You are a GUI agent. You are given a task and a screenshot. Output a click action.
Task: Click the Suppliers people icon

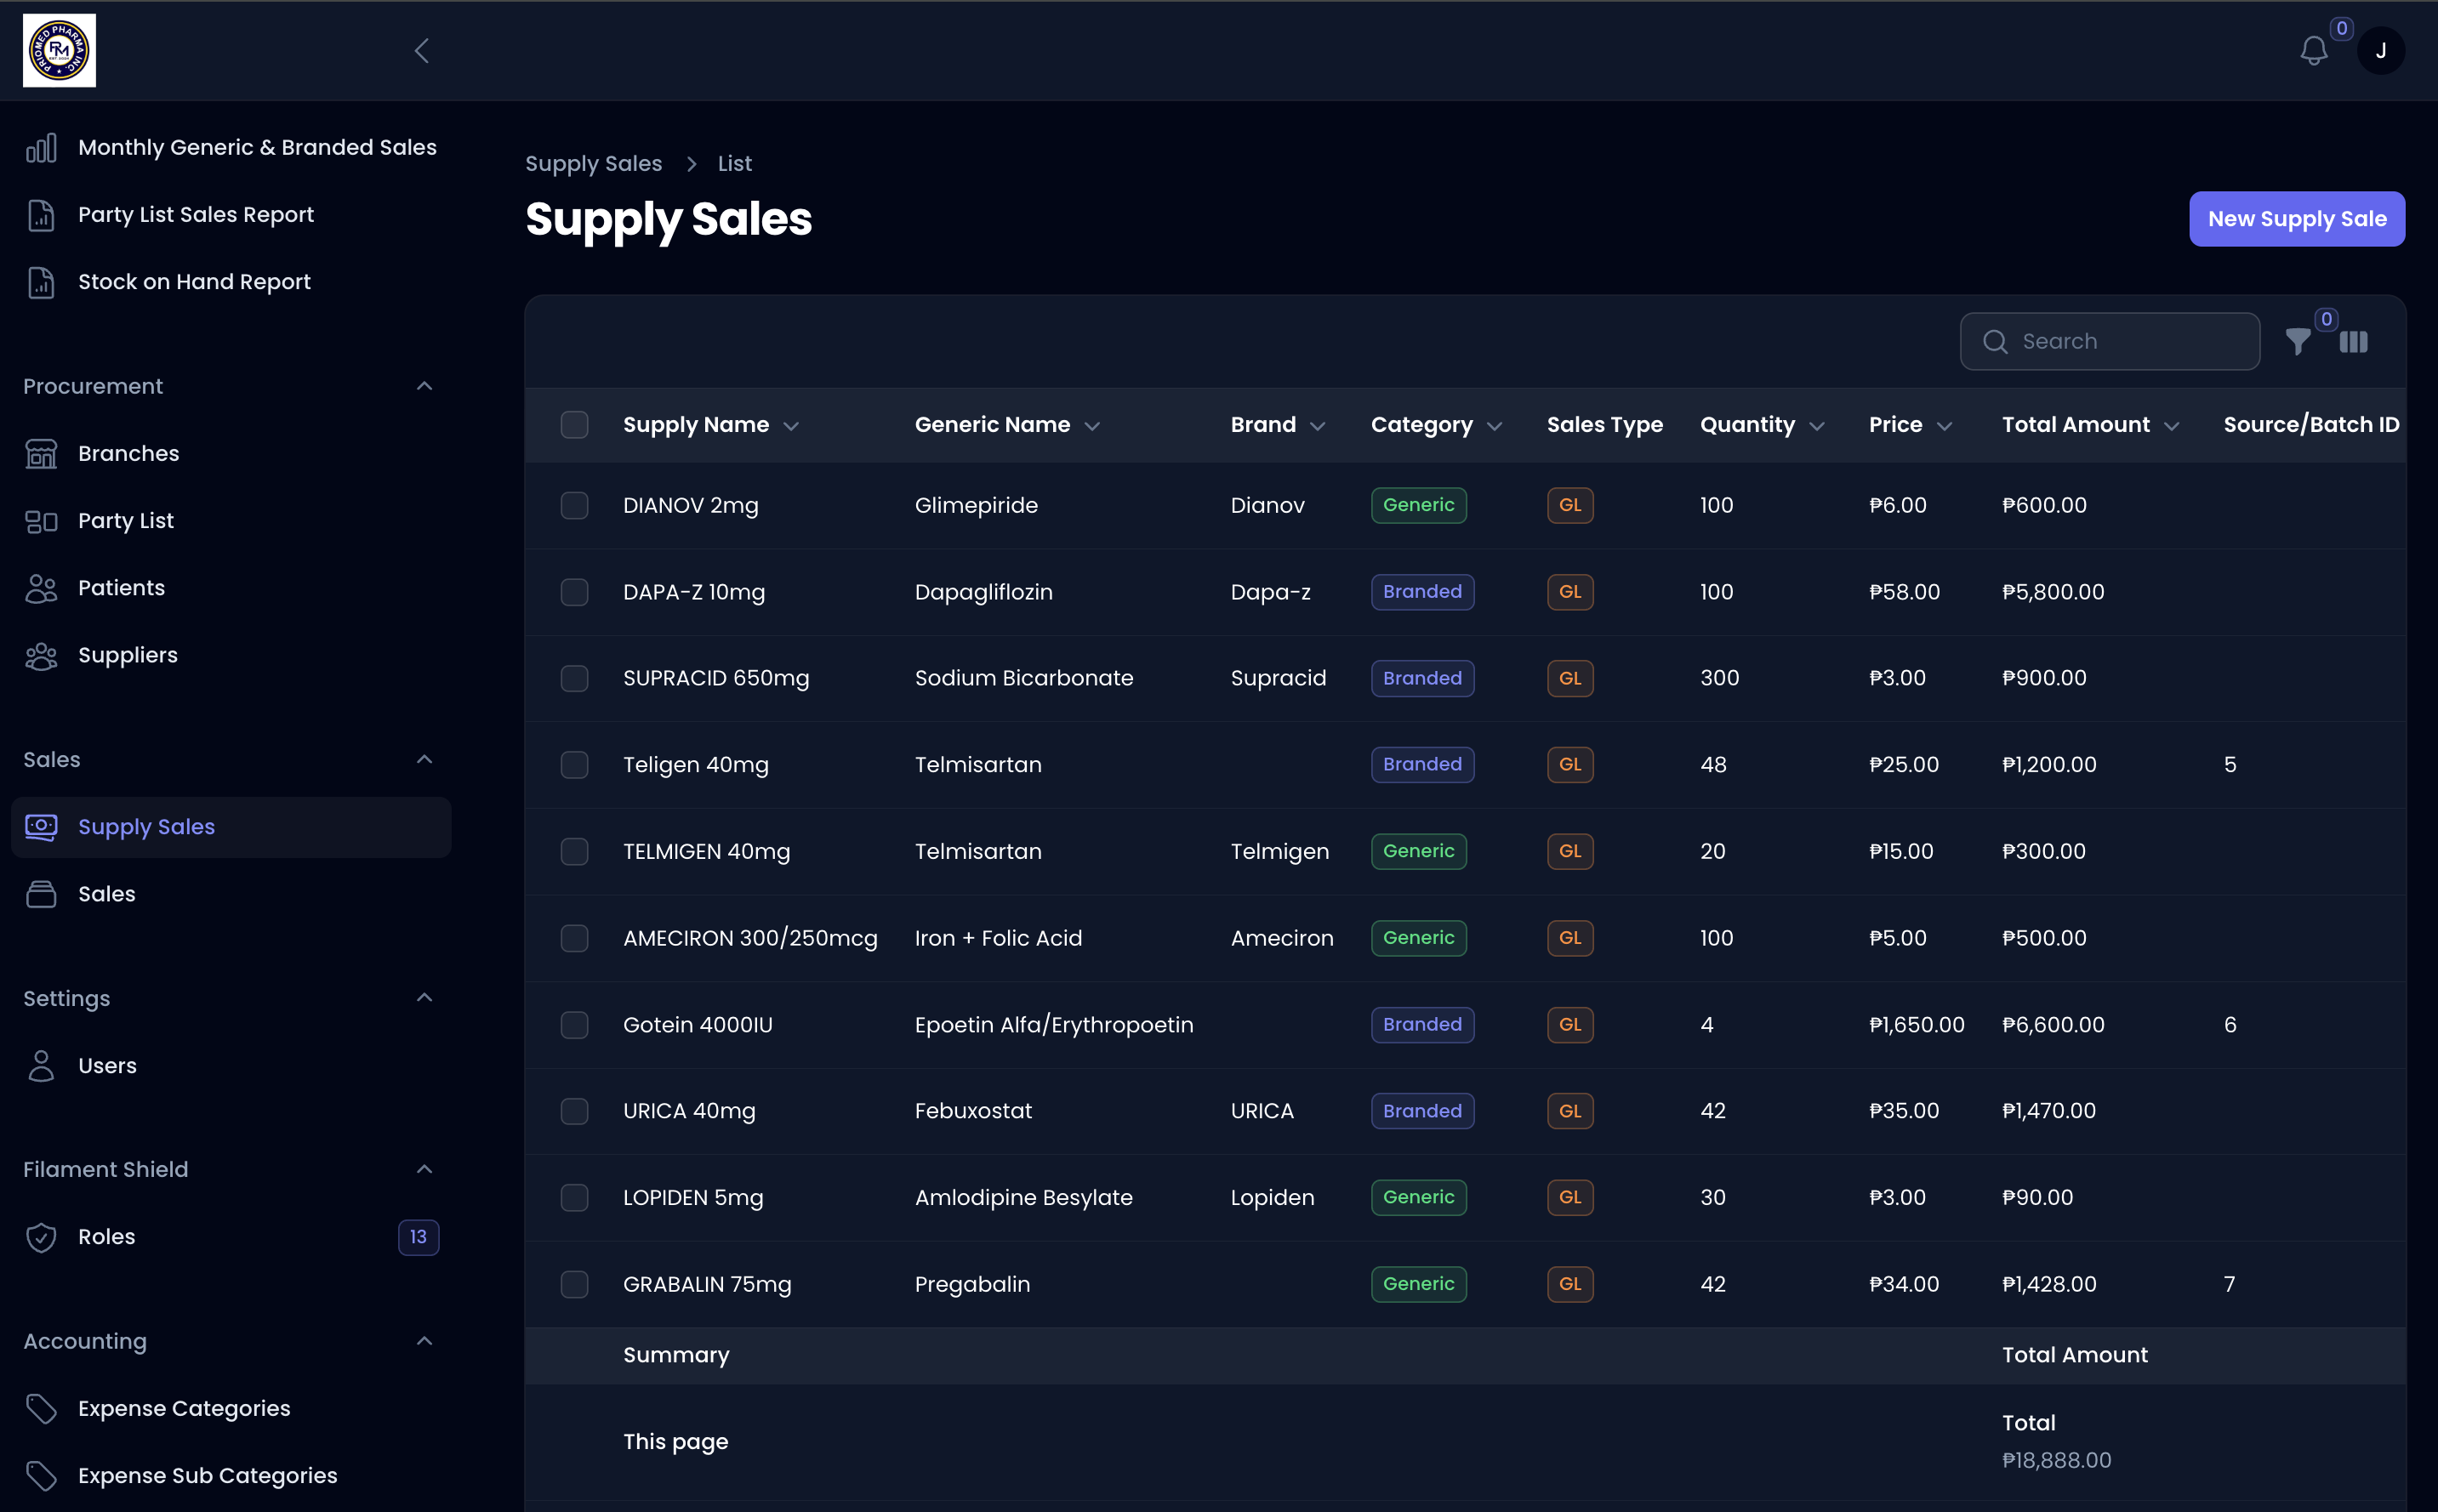coord(41,655)
